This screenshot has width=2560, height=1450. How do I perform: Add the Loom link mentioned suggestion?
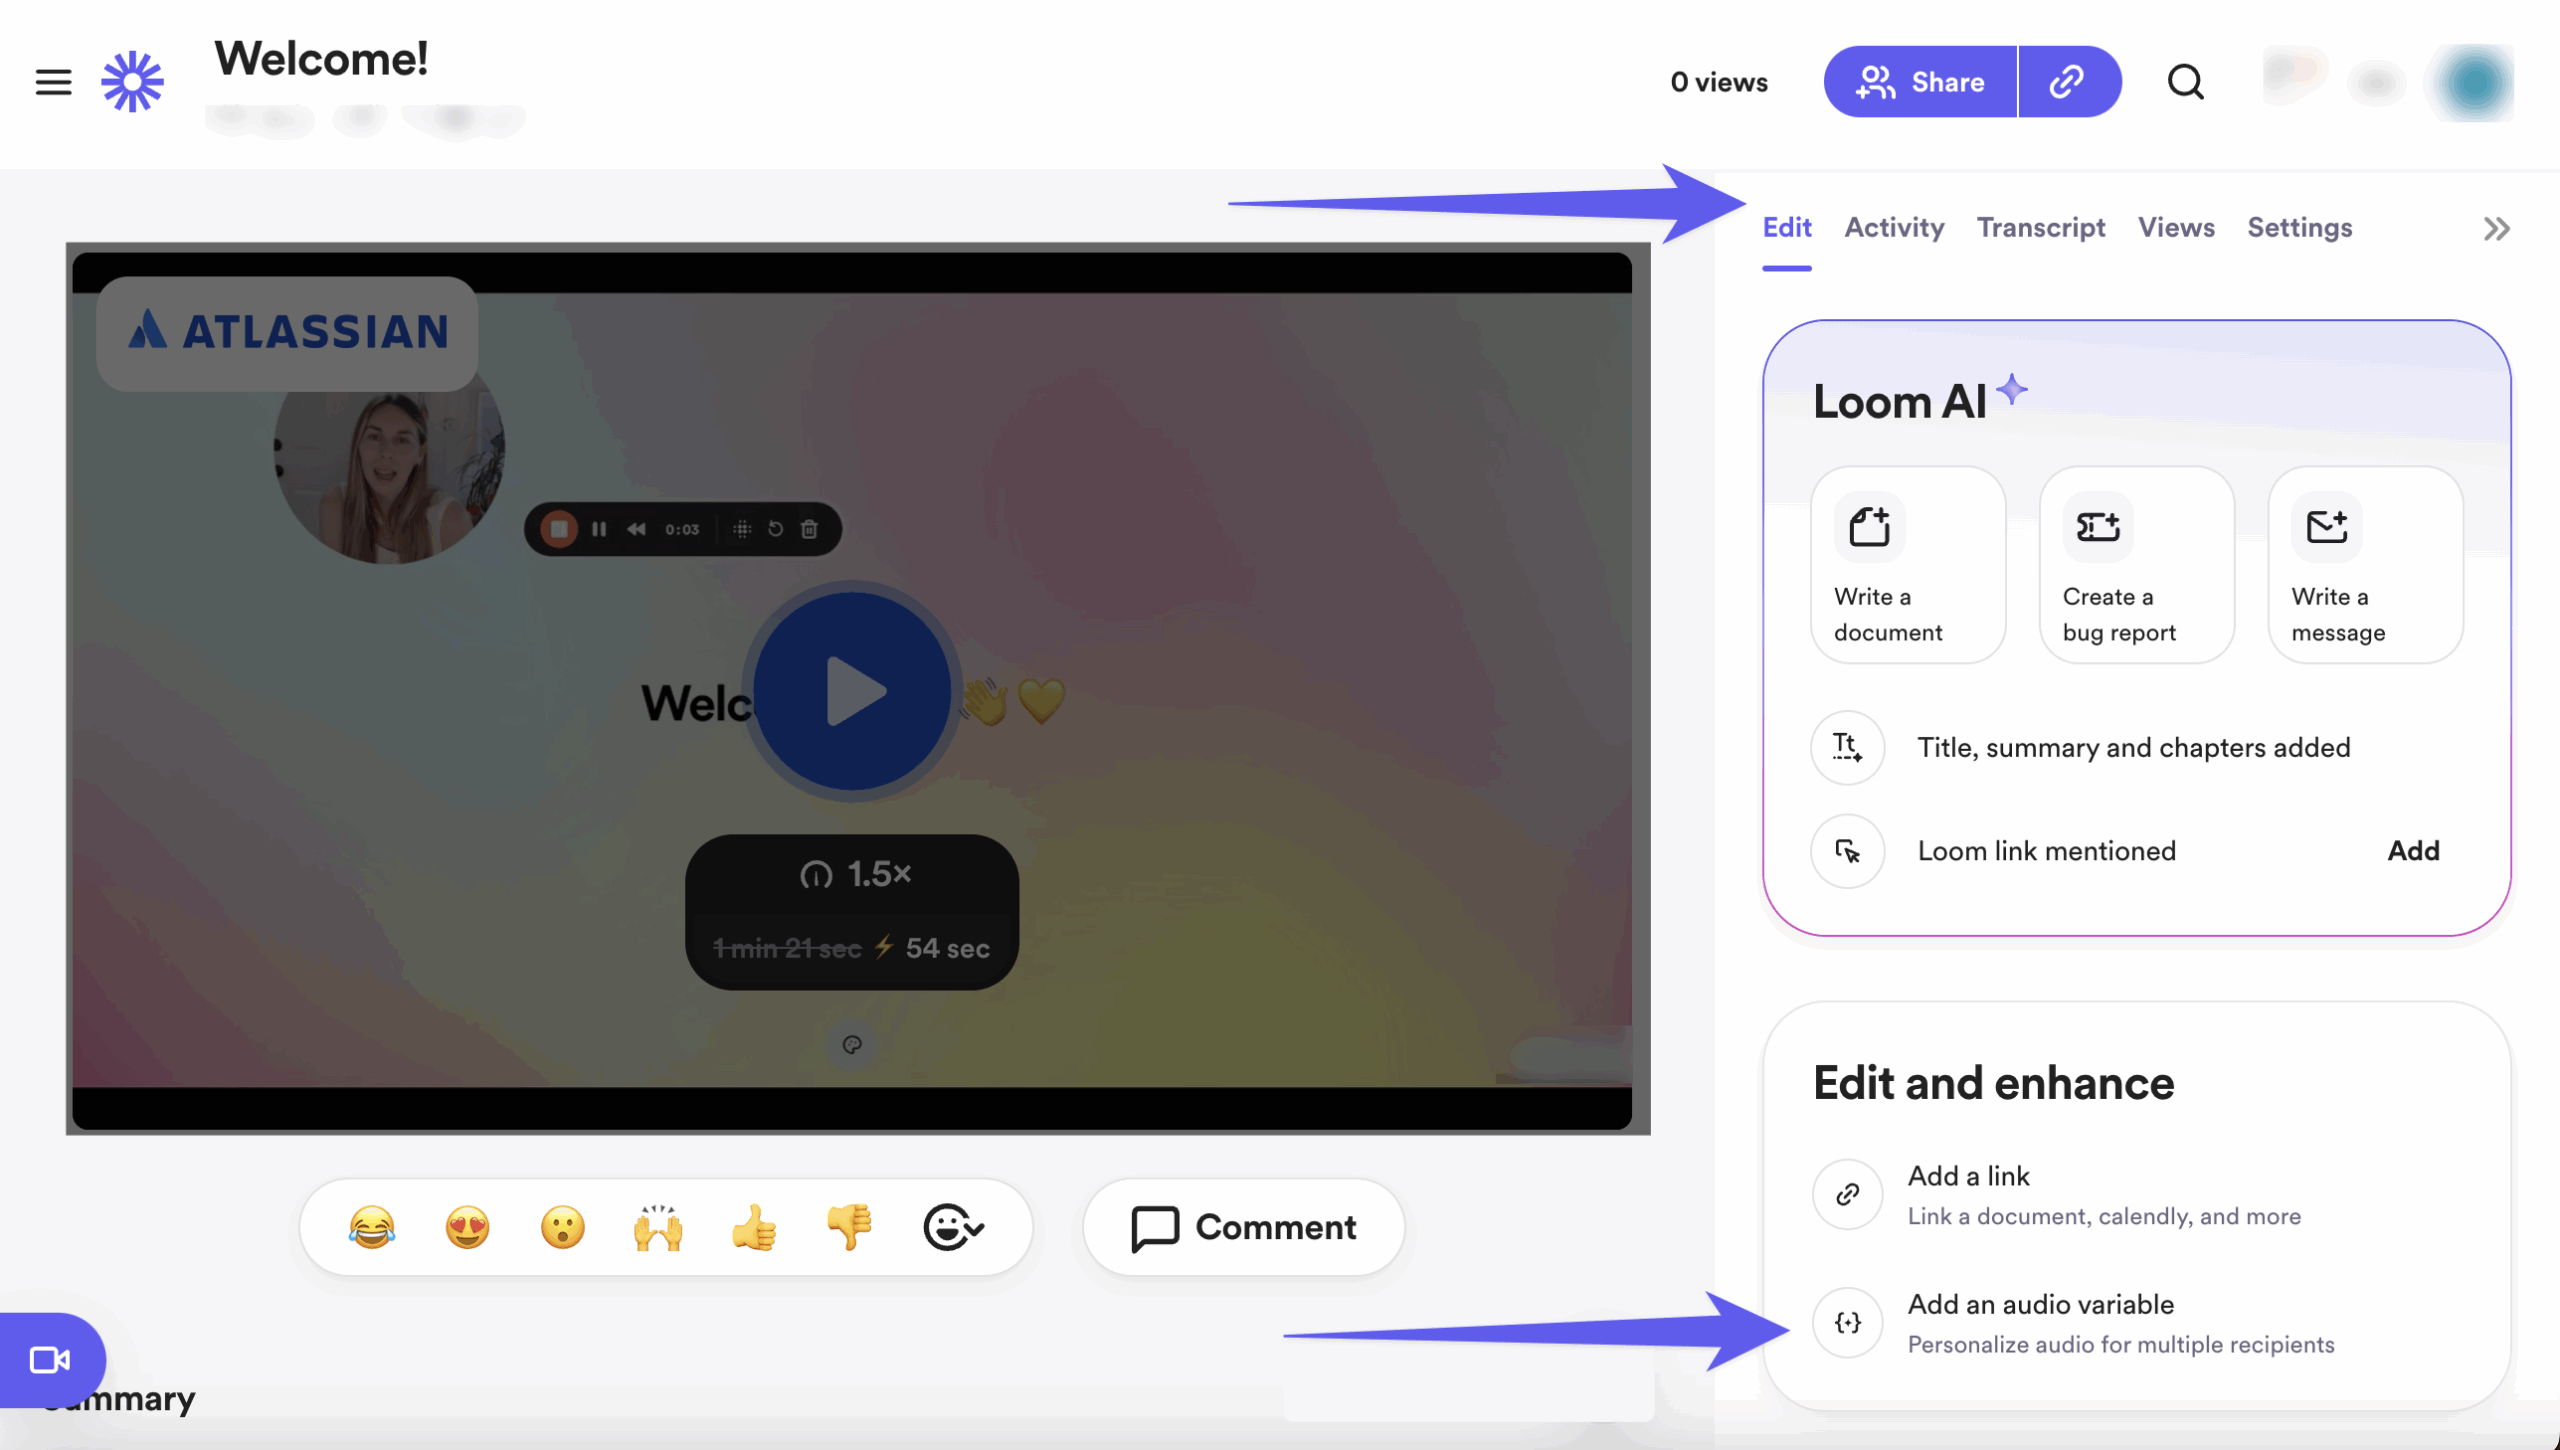coord(2413,851)
